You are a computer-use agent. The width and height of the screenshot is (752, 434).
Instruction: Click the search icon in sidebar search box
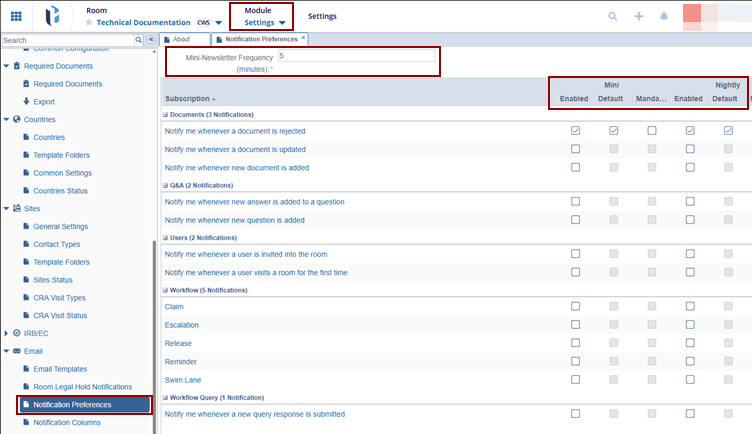tap(139, 40)
